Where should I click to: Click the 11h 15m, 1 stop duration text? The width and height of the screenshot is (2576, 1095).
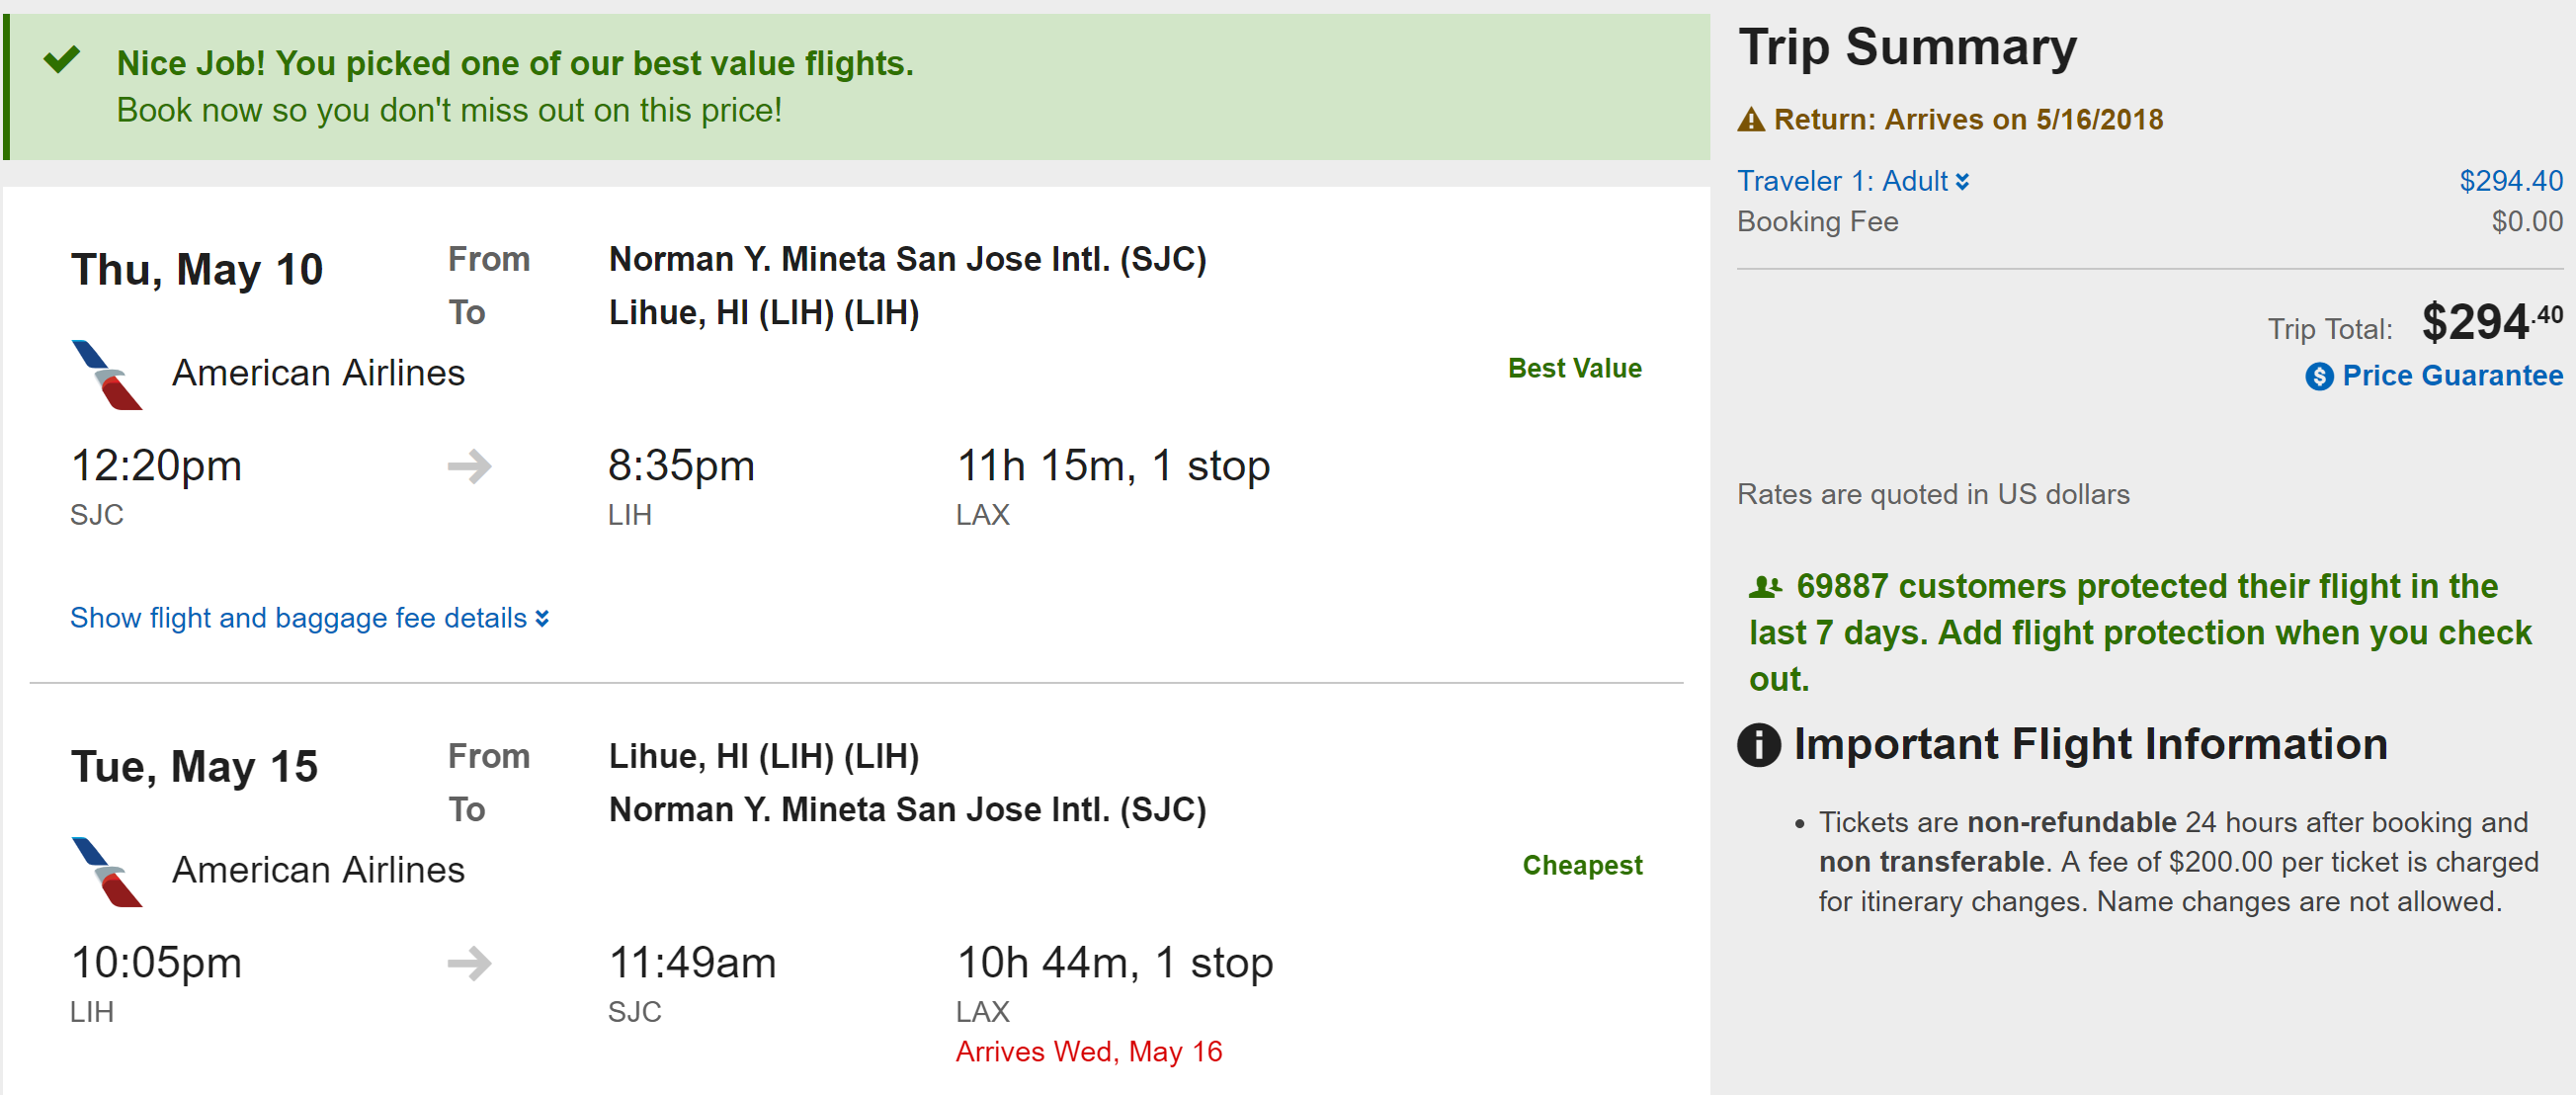click(x=1113, y=466)
